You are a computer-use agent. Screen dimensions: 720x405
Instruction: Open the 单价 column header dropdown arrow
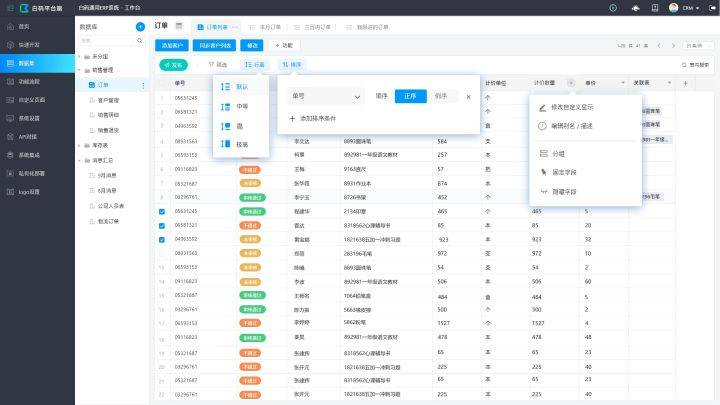click(623, 83)
